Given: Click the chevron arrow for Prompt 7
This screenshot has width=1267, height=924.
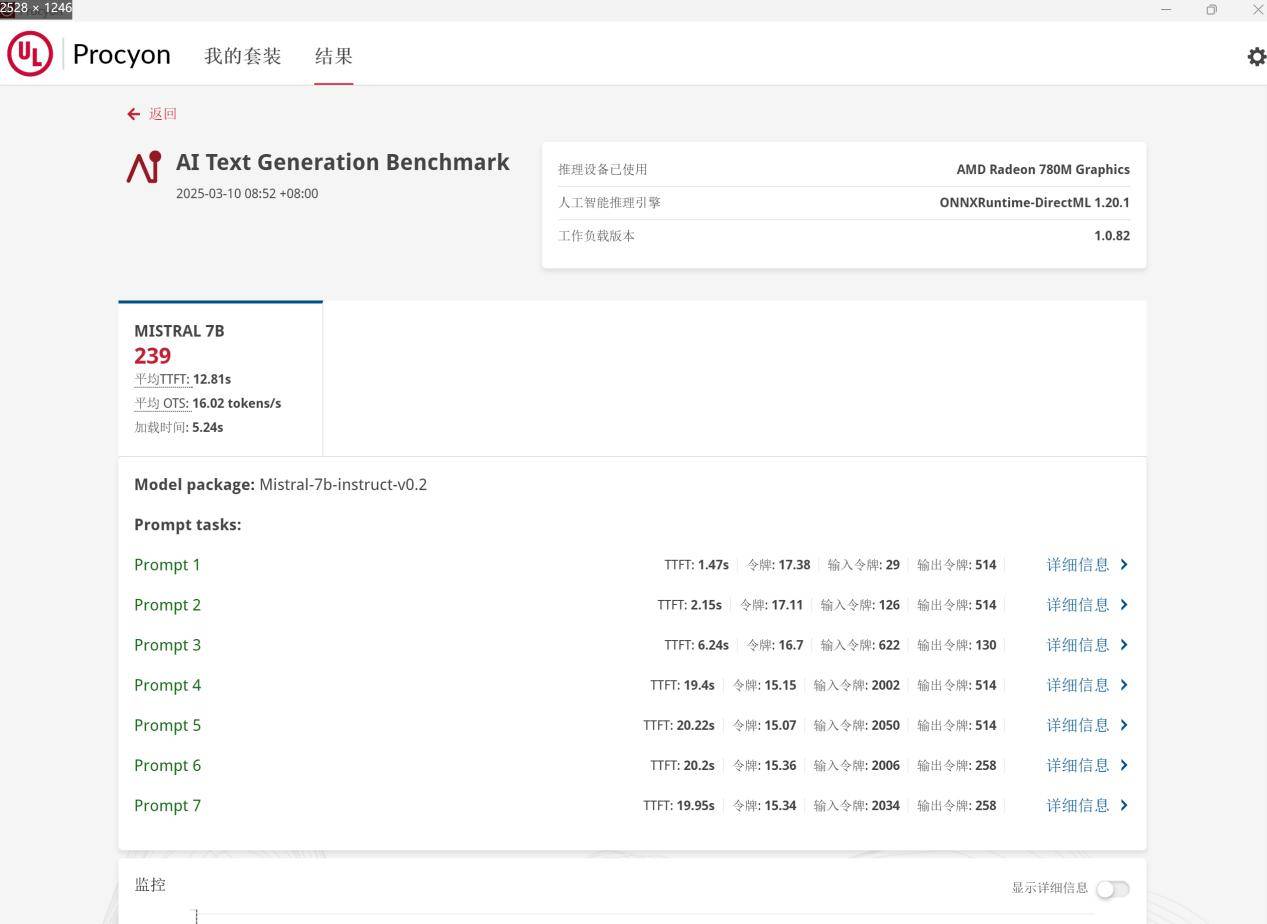Looking at the screenshot, I should 1124,805.
